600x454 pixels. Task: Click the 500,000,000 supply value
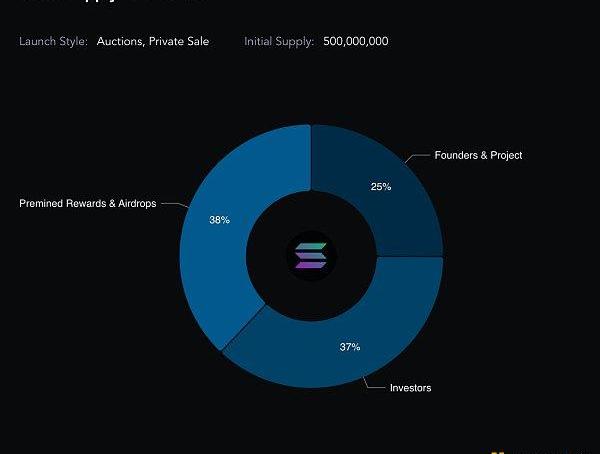pos(356,41)
